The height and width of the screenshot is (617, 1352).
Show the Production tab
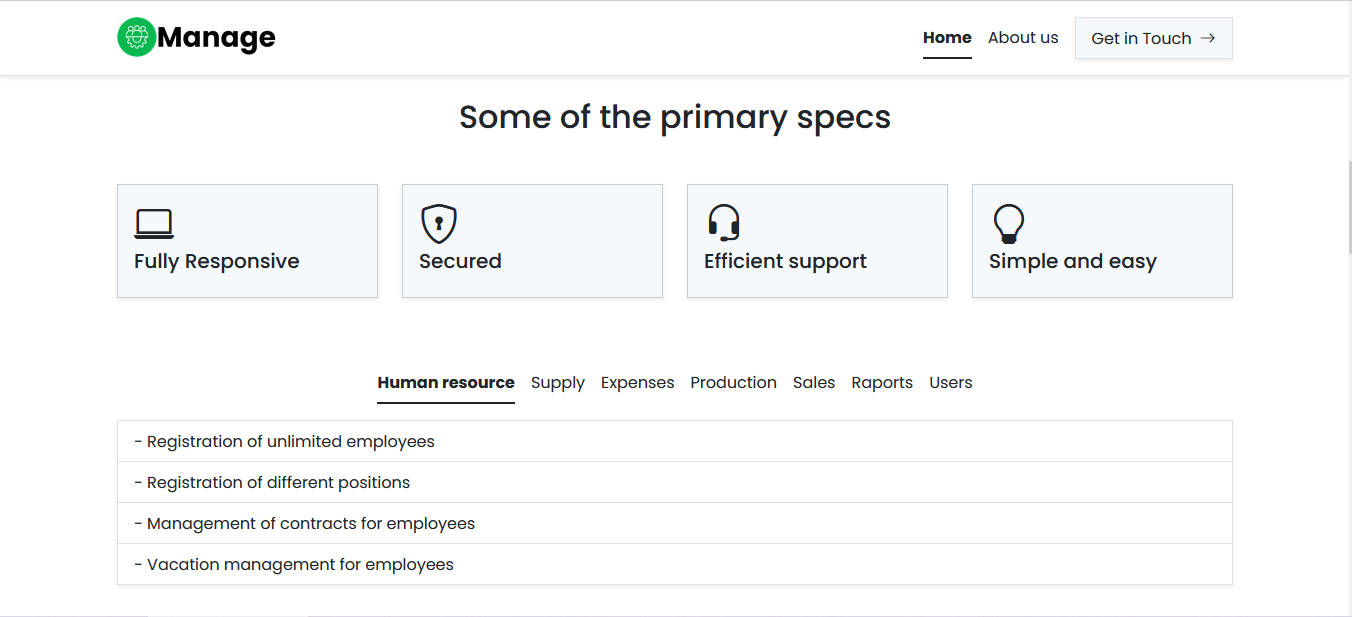point(733,383)
